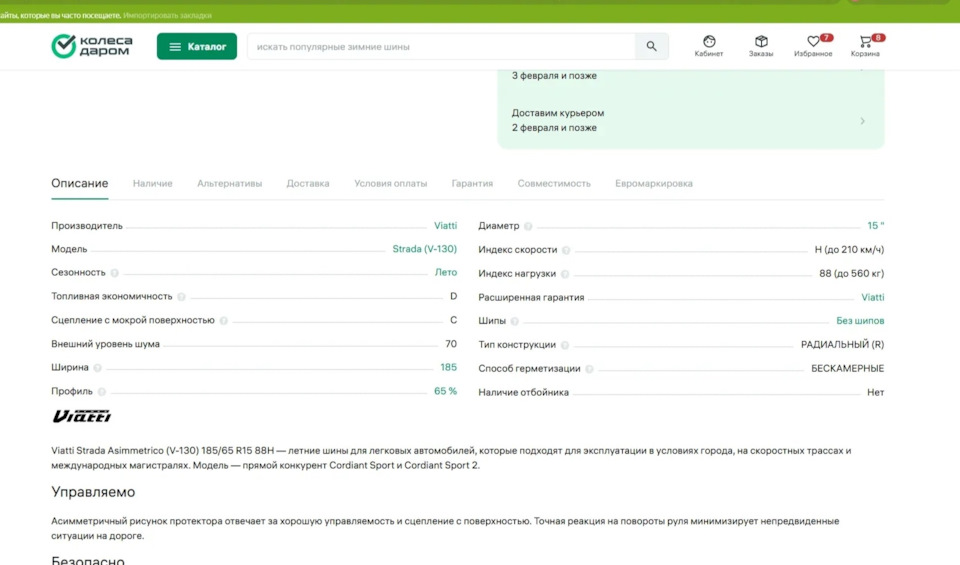Click the БЕСКАМЕРНЫЕ value
960x565 pixels.
coord(847,369)
